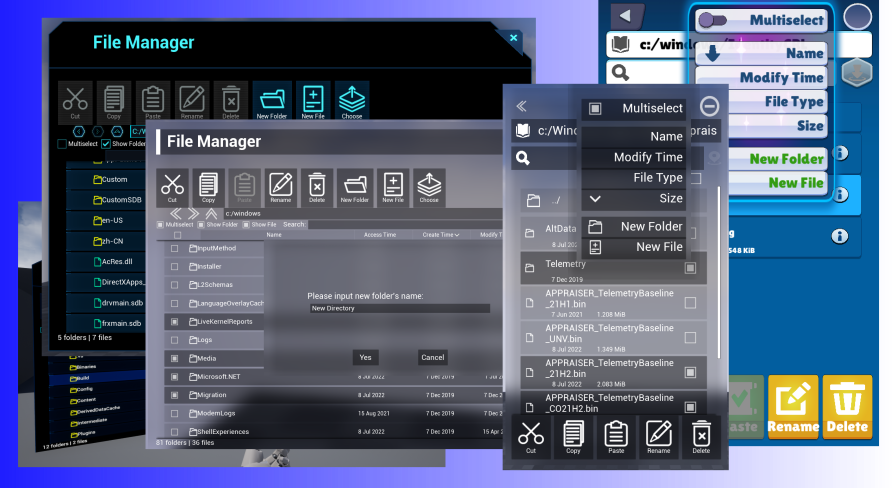Toggle Show Folder checkbox in gray File Manager
Screen dimensions: 894x488
pyautogui.click(x=201, y=225)
